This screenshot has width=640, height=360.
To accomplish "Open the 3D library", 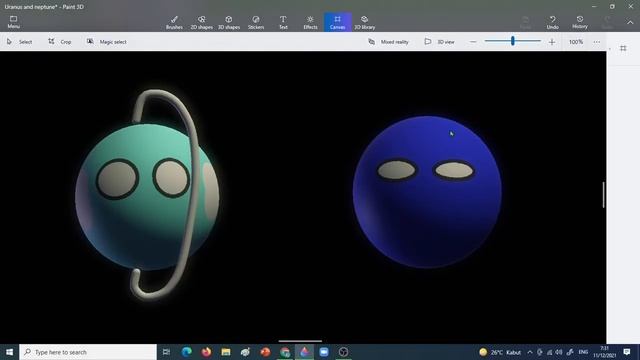I will click(x=364, y=22).
